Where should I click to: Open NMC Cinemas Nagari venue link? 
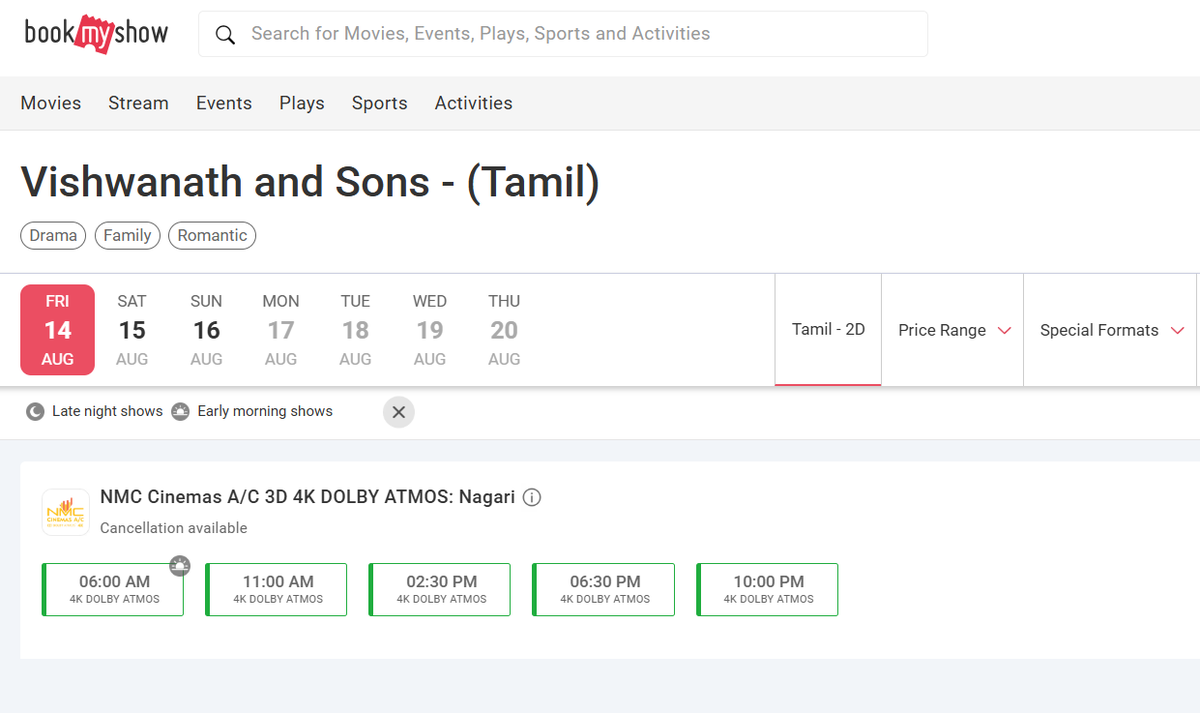307,497
